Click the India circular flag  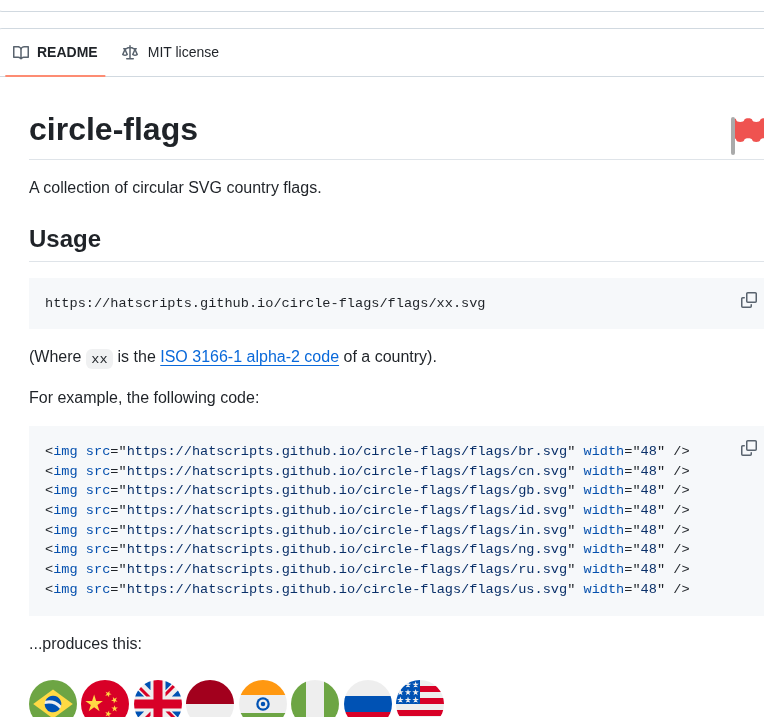coord(263,698)
